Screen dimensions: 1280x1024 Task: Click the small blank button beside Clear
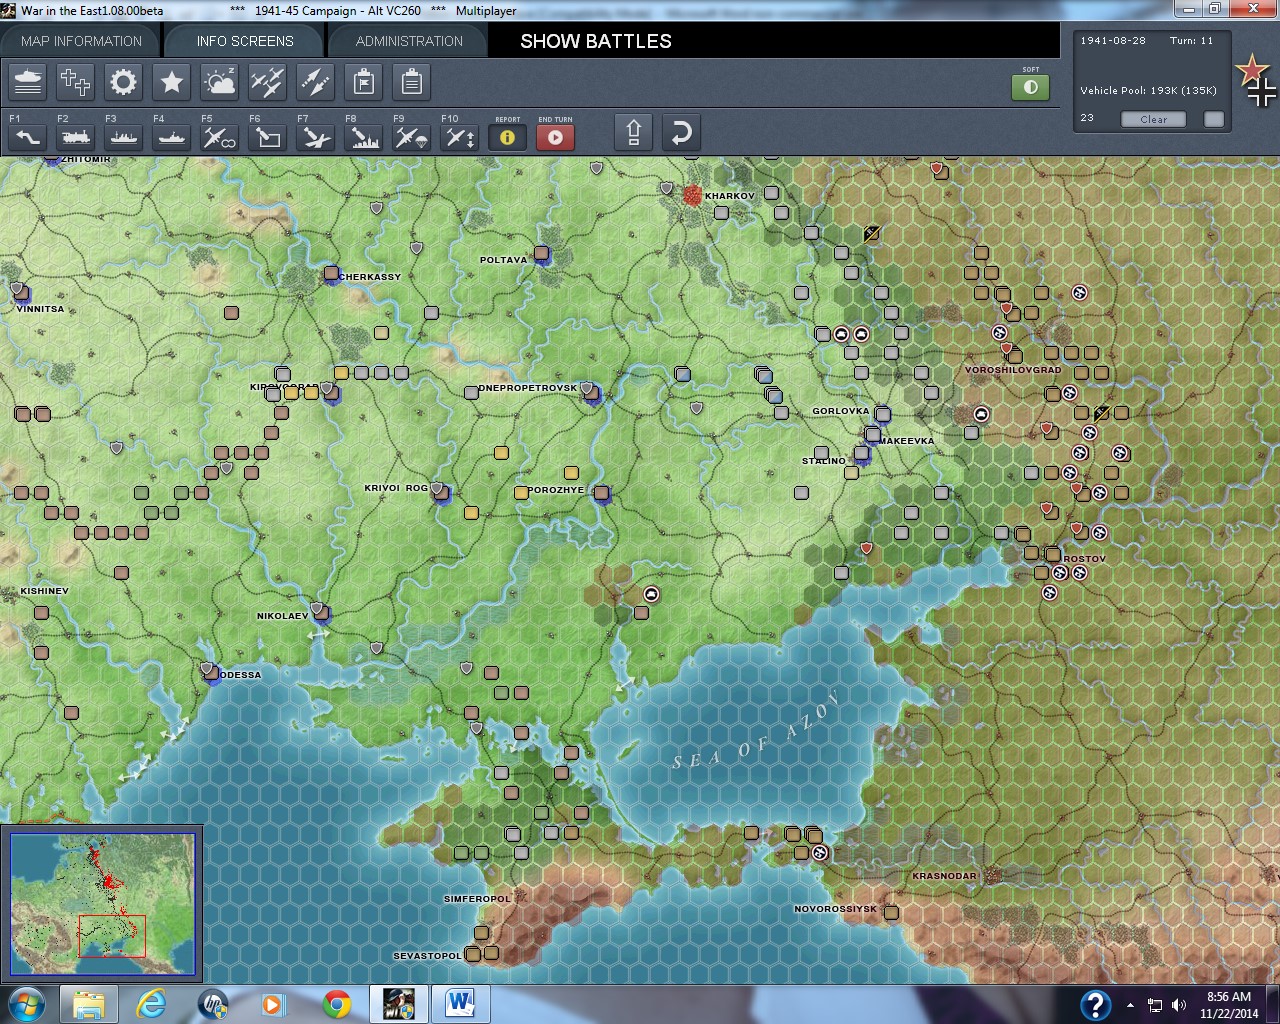click(1214, 119)
